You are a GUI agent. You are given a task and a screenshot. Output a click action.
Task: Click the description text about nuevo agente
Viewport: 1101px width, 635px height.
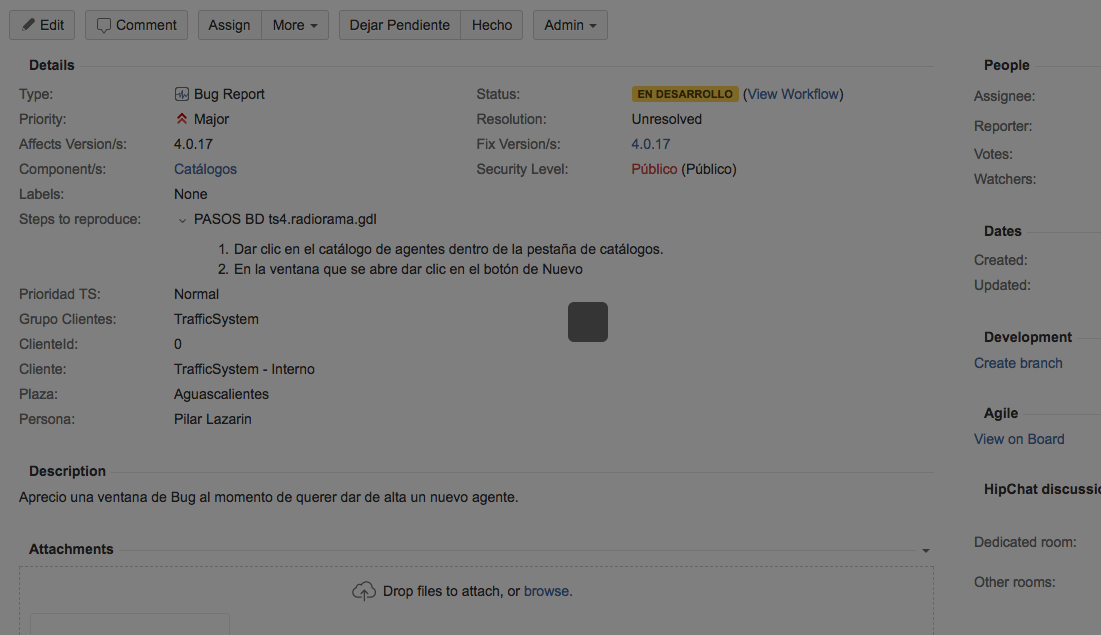tap(268, 497)
